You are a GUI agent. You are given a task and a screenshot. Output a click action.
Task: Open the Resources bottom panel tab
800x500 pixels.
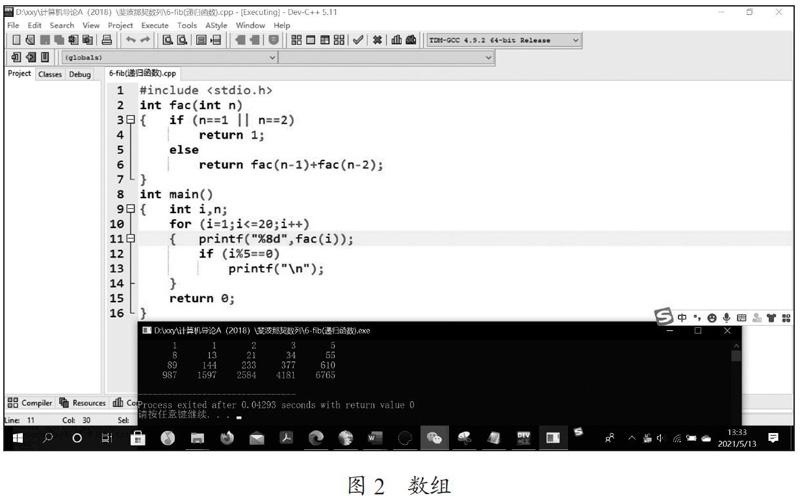tap(83, 403)
